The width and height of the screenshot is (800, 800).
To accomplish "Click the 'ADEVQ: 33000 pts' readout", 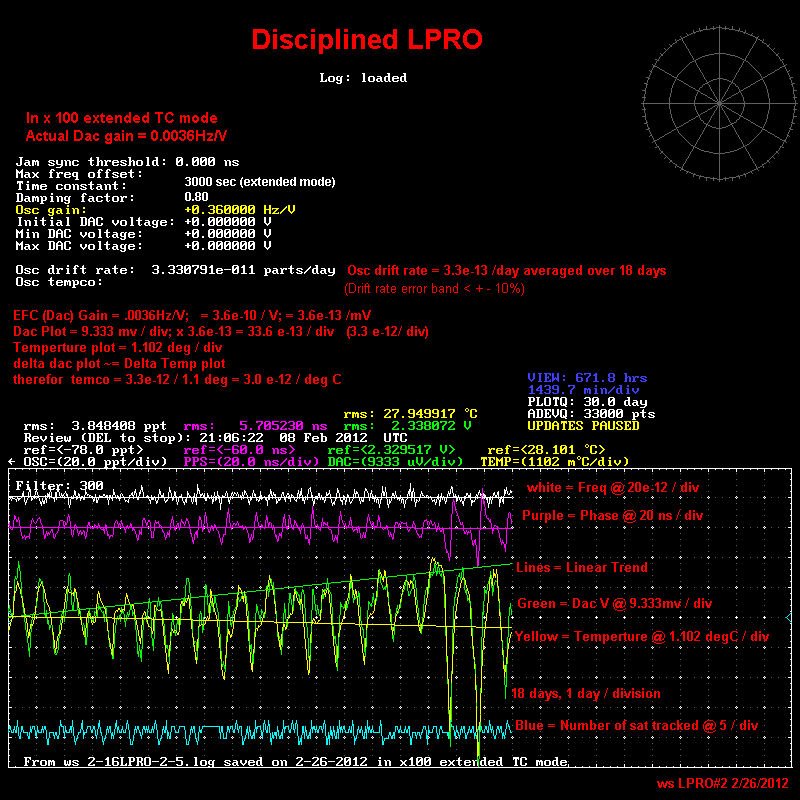I will click(x=591, y=414).
